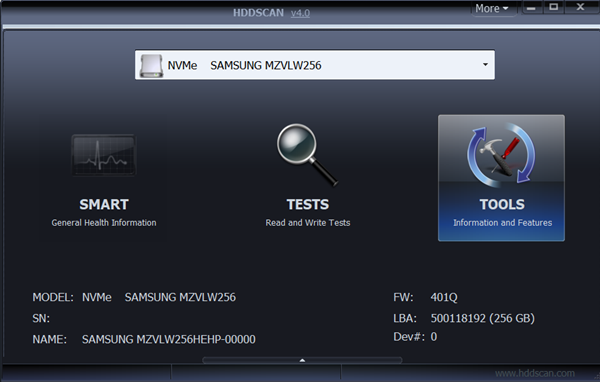The height and width of the screenshot is (382, 600).
Task: Close the HDDScan window
Action: tap(580, 7)
